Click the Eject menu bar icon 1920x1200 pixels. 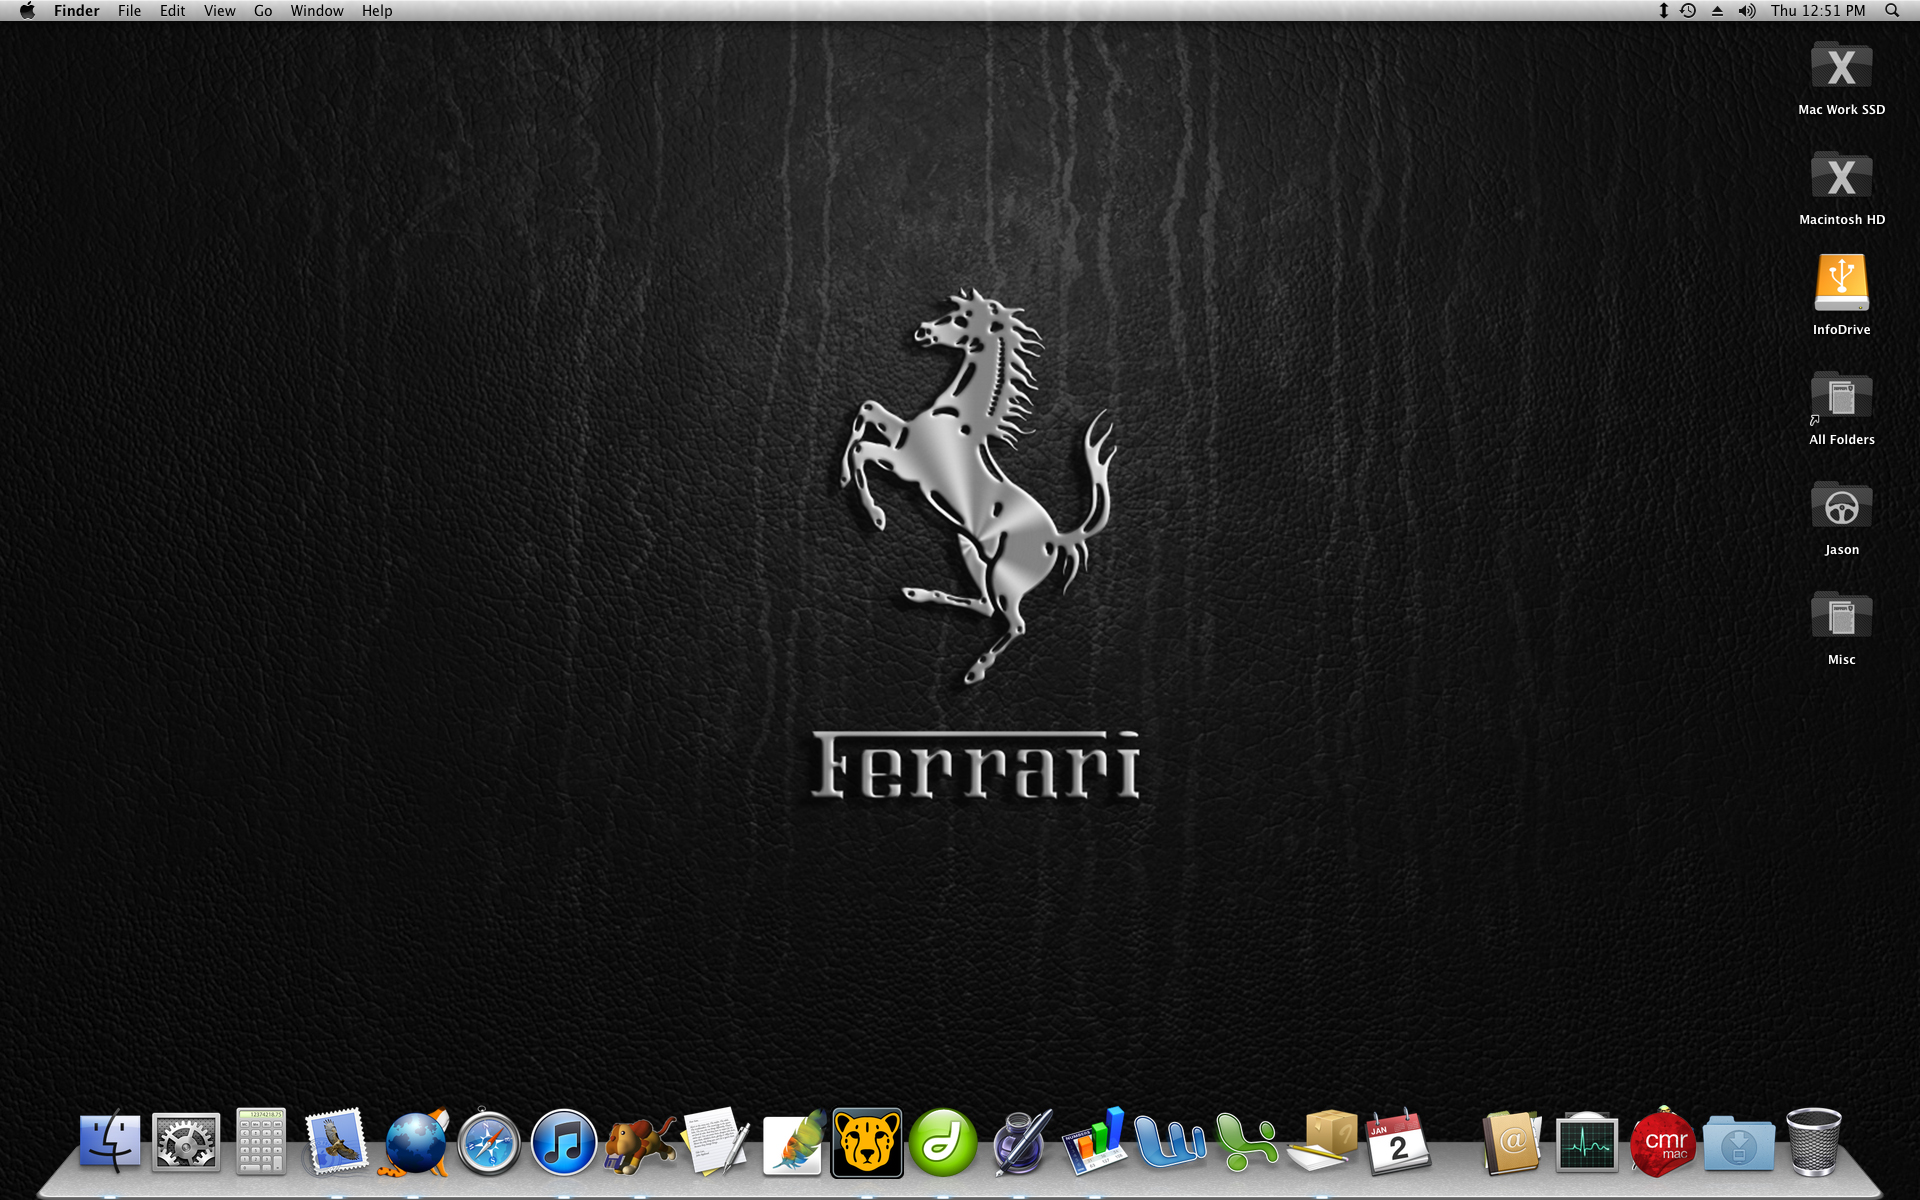1717,11
